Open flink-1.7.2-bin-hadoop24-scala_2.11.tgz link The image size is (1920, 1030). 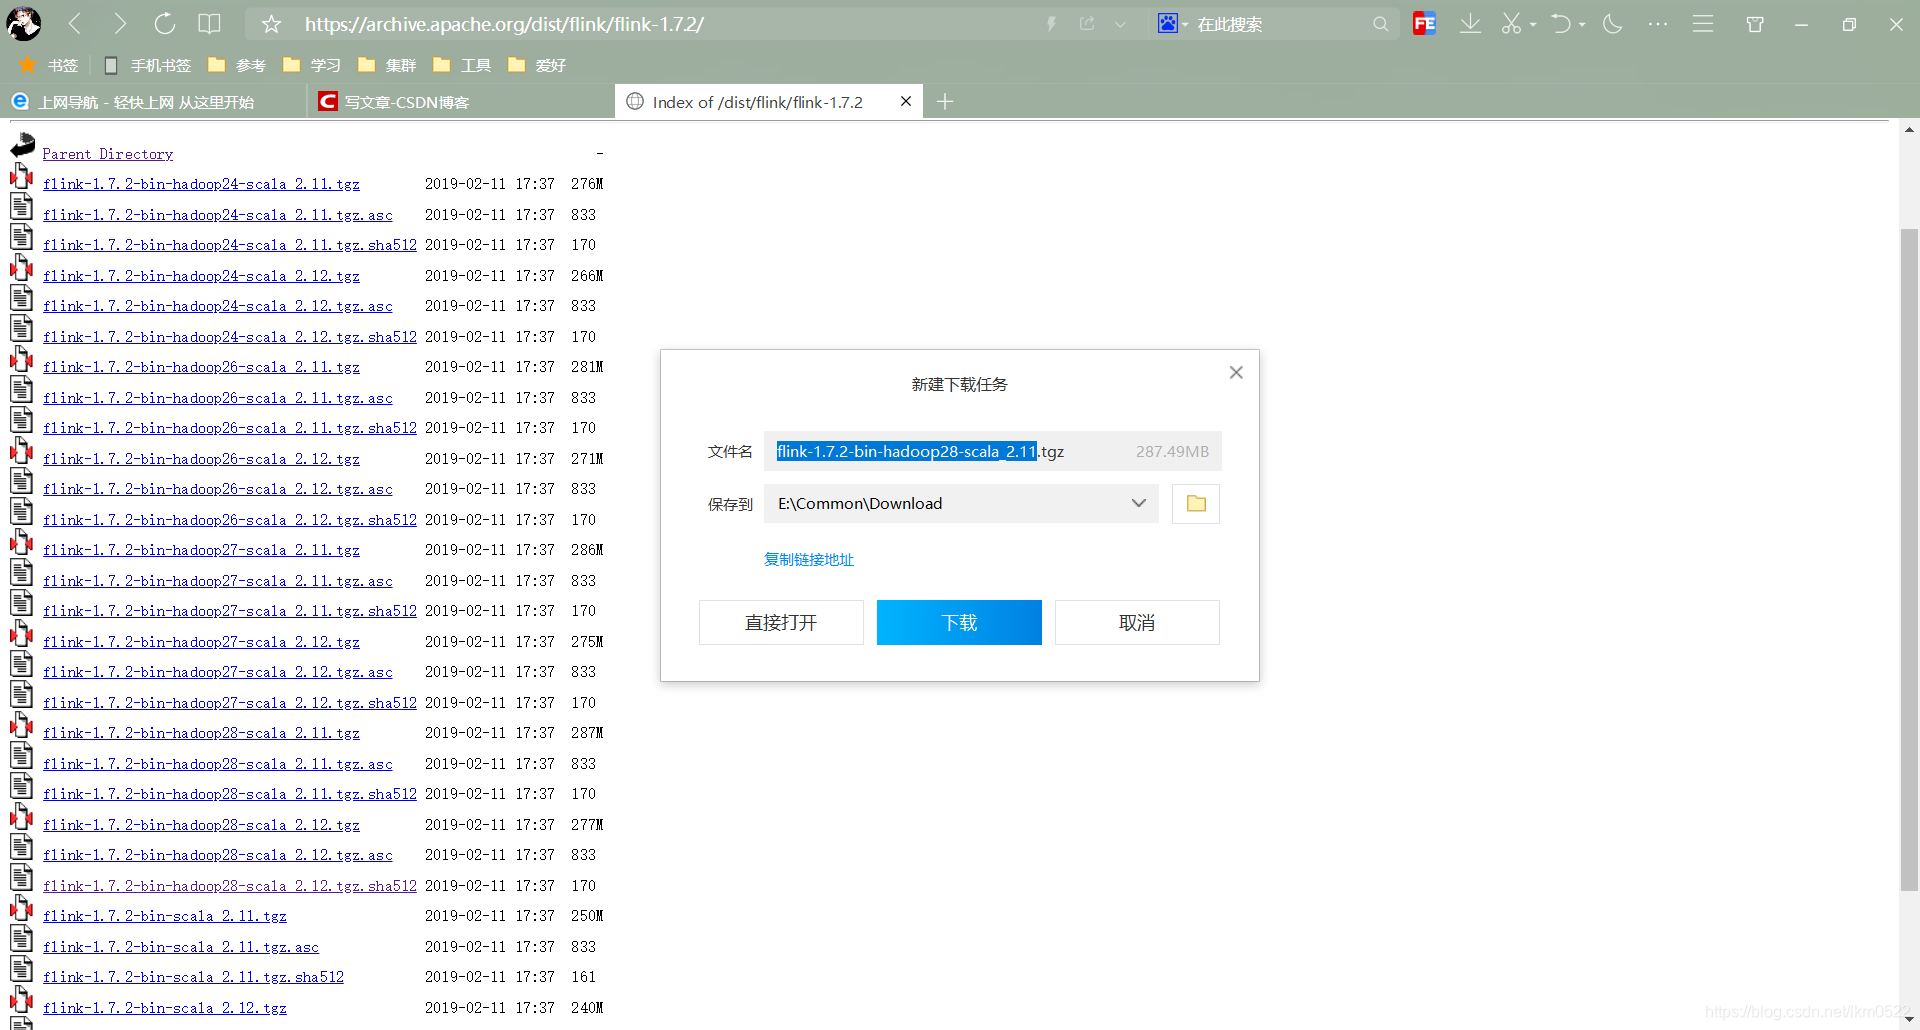pos(201,184)
